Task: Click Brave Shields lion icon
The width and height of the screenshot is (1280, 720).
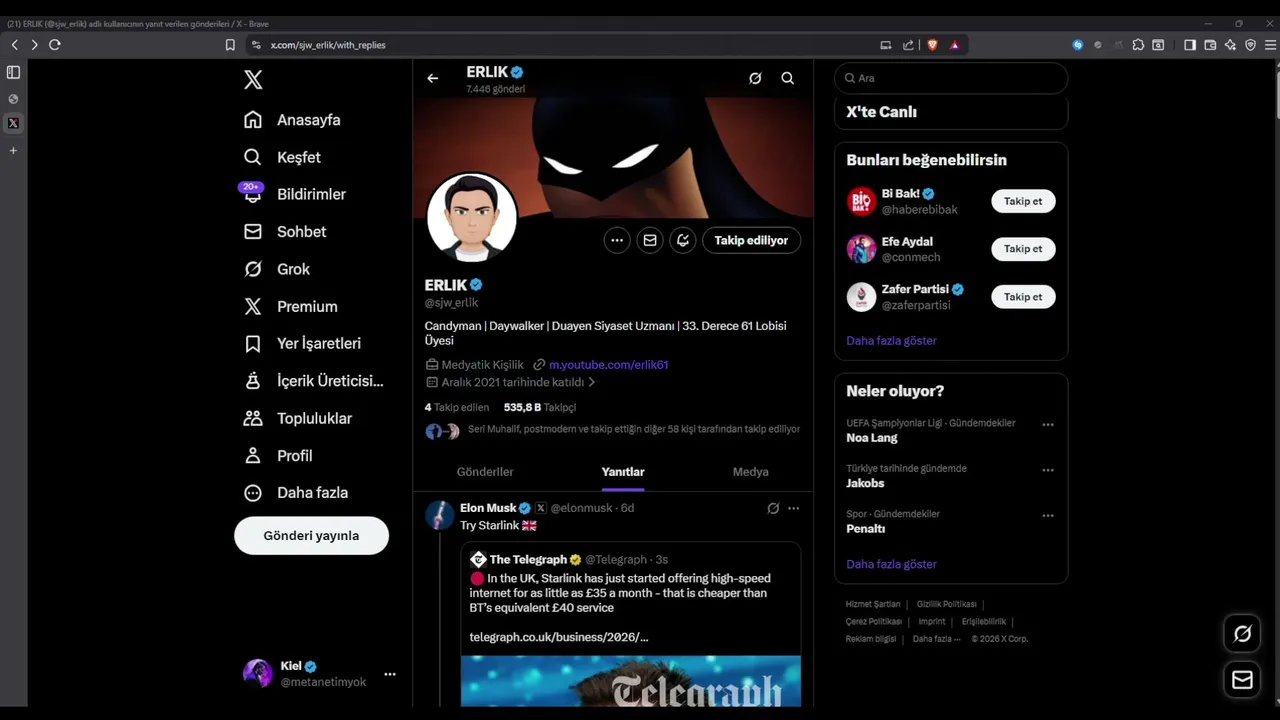Action: click(932, 44)
